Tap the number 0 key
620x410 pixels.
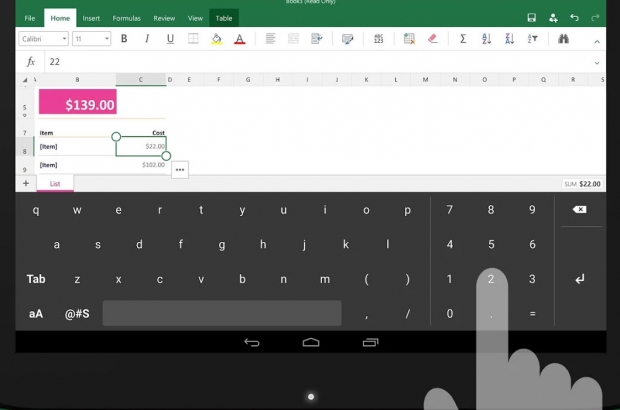[450, 314]
